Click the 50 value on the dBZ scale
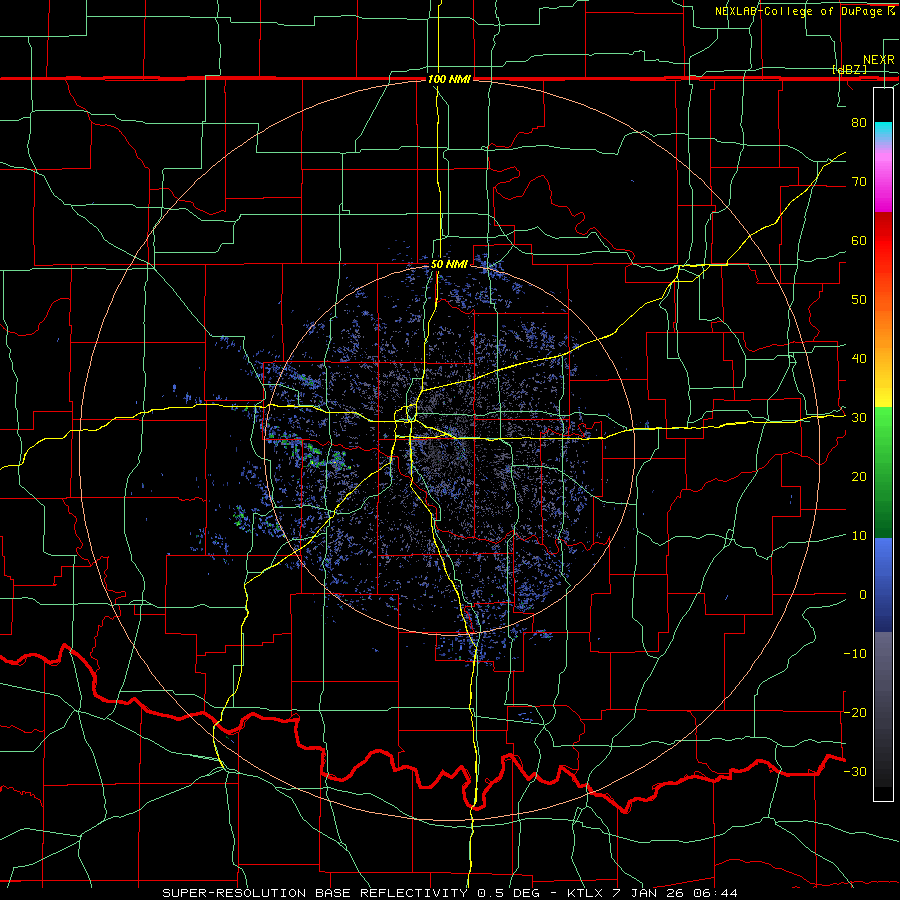The height and width of the screenshot is (900, 900). tap(859, 300)
